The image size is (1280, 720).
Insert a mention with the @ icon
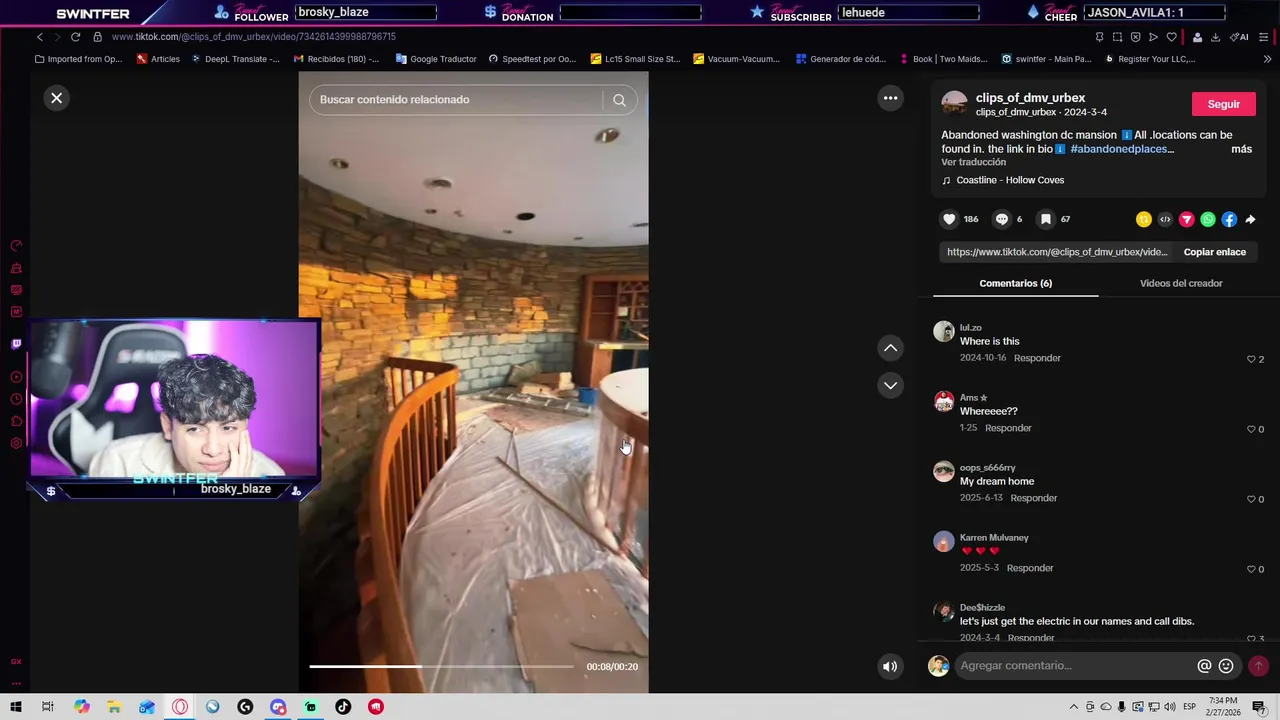[x=1204, y=666]
